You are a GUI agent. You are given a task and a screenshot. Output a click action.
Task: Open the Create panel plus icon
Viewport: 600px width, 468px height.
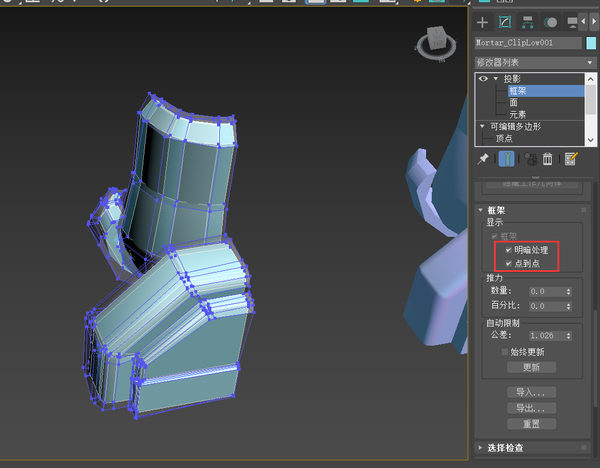coord(482,23)
